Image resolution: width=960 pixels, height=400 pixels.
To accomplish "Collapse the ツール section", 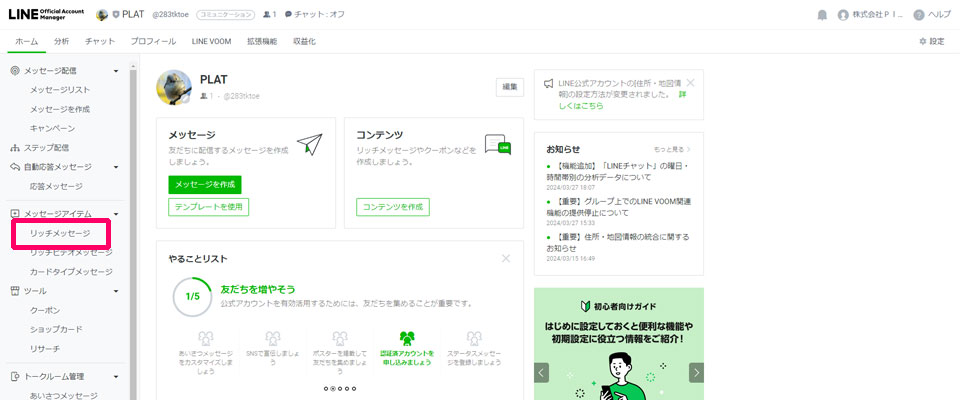I will (116, 291).
